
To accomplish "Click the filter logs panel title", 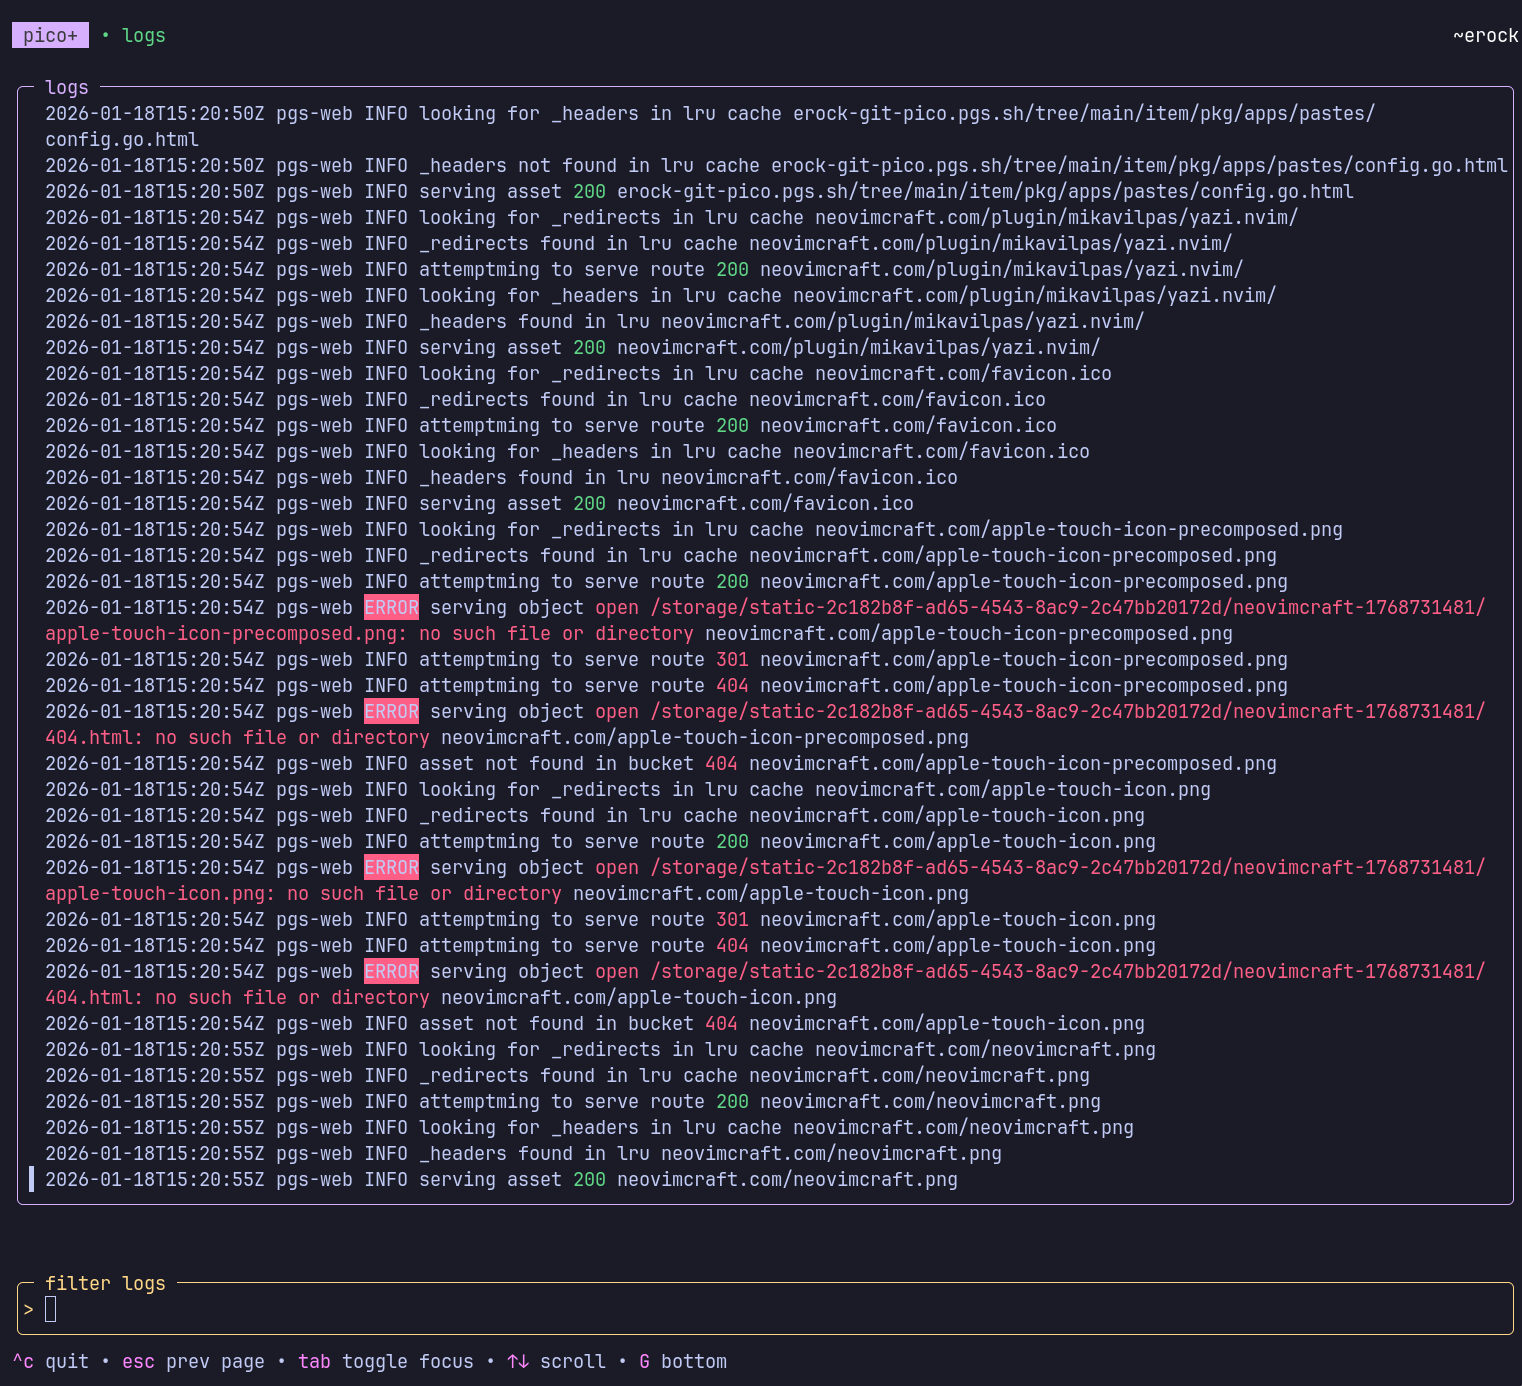I will (105, 1284).
